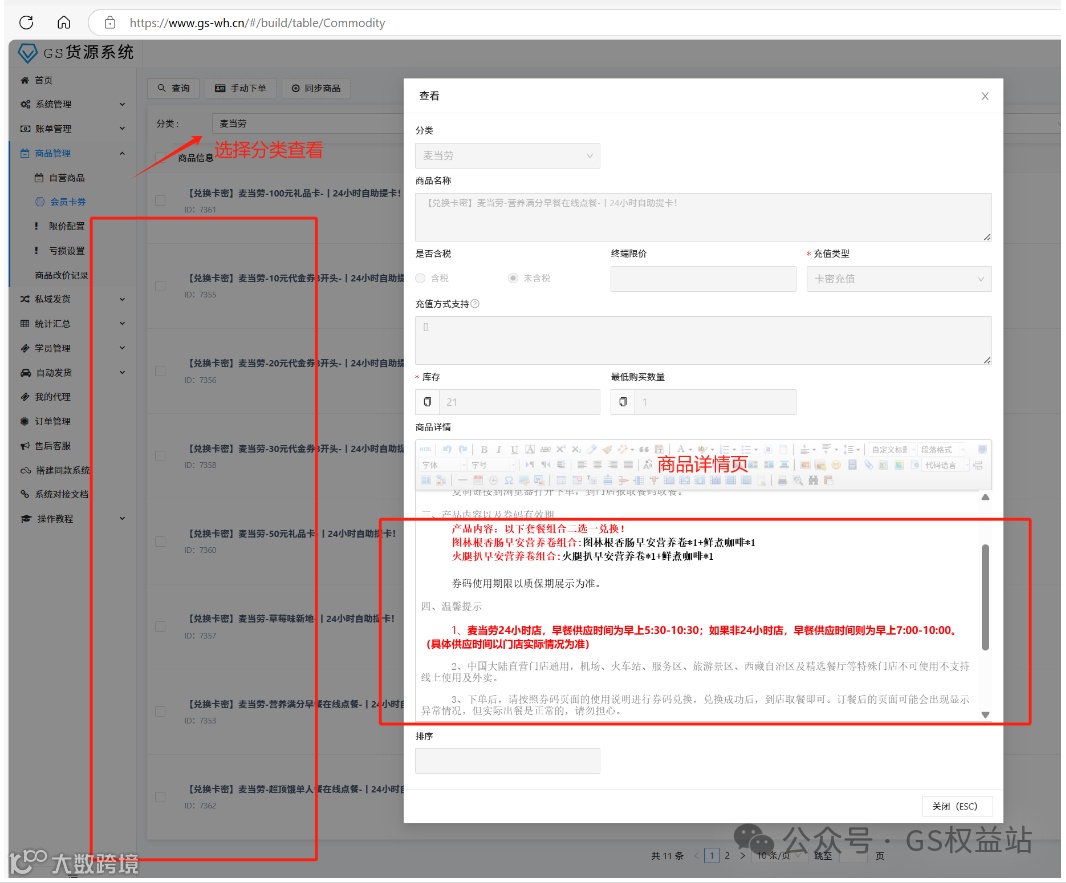Go to page 2 in pagination

tap(727, 856)
